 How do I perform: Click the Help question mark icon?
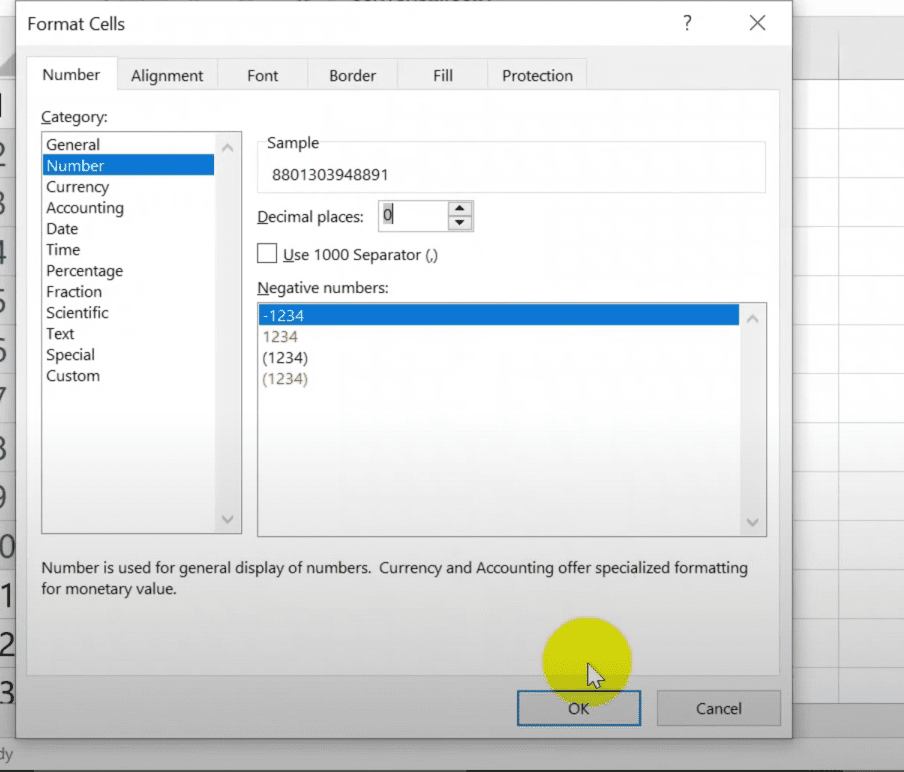[x=687, y=24]
